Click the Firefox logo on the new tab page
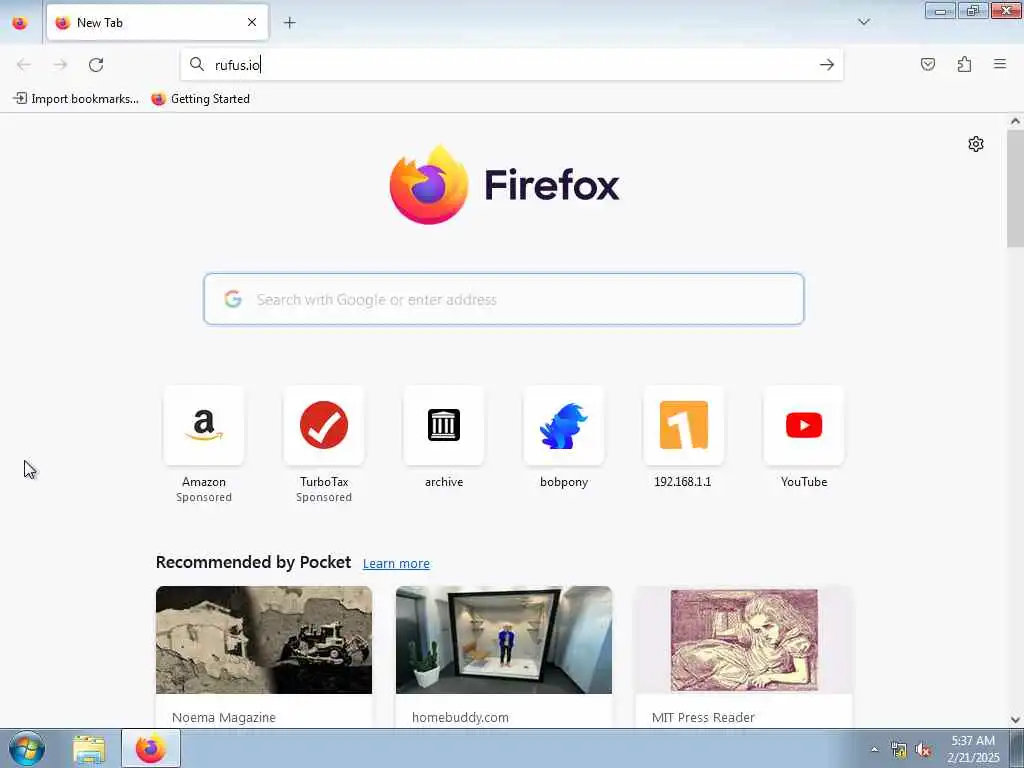Viewport: 1024px width, 768px height. 504,185
